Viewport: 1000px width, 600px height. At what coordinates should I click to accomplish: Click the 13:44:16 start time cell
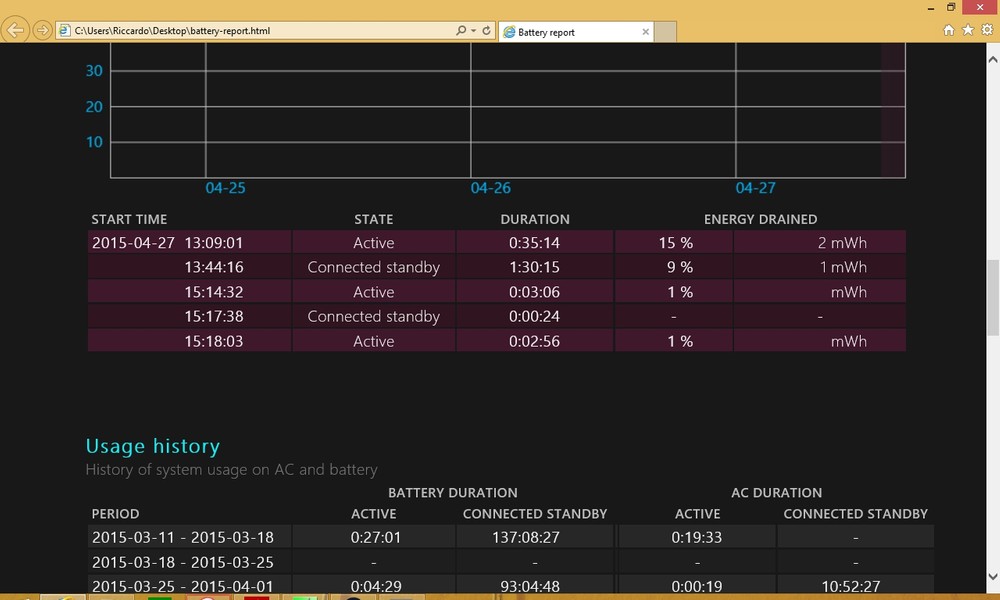[x=189, y=267]
